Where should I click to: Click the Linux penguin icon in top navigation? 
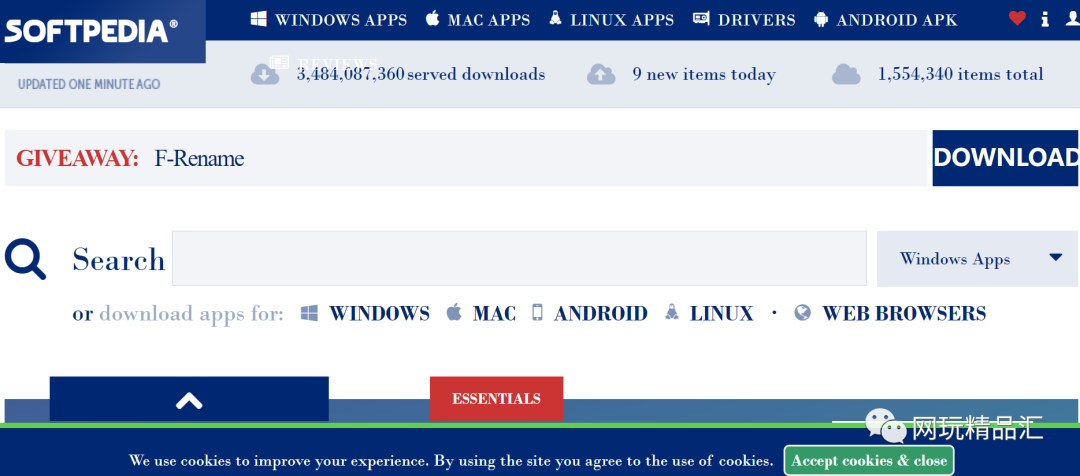(x=556, y=19)
